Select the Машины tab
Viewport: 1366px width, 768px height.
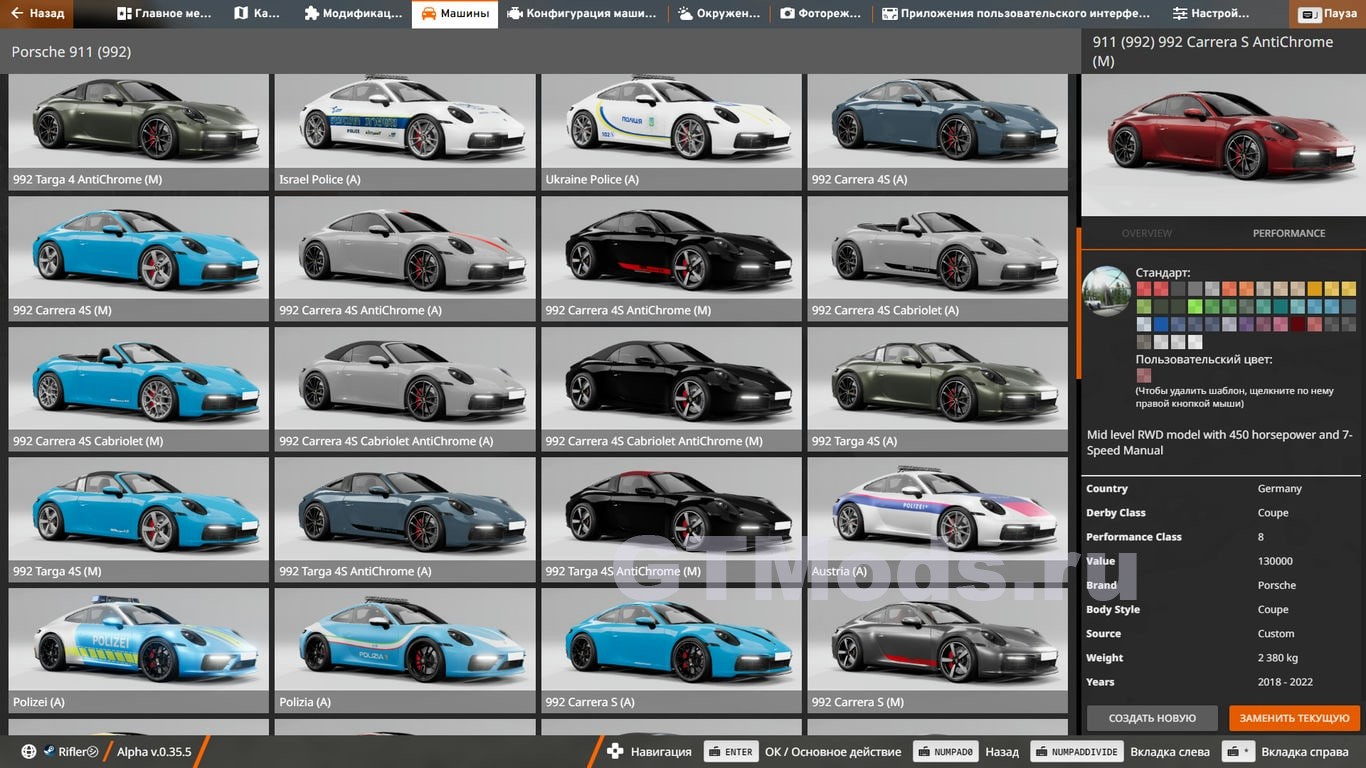tap(455, 14)
